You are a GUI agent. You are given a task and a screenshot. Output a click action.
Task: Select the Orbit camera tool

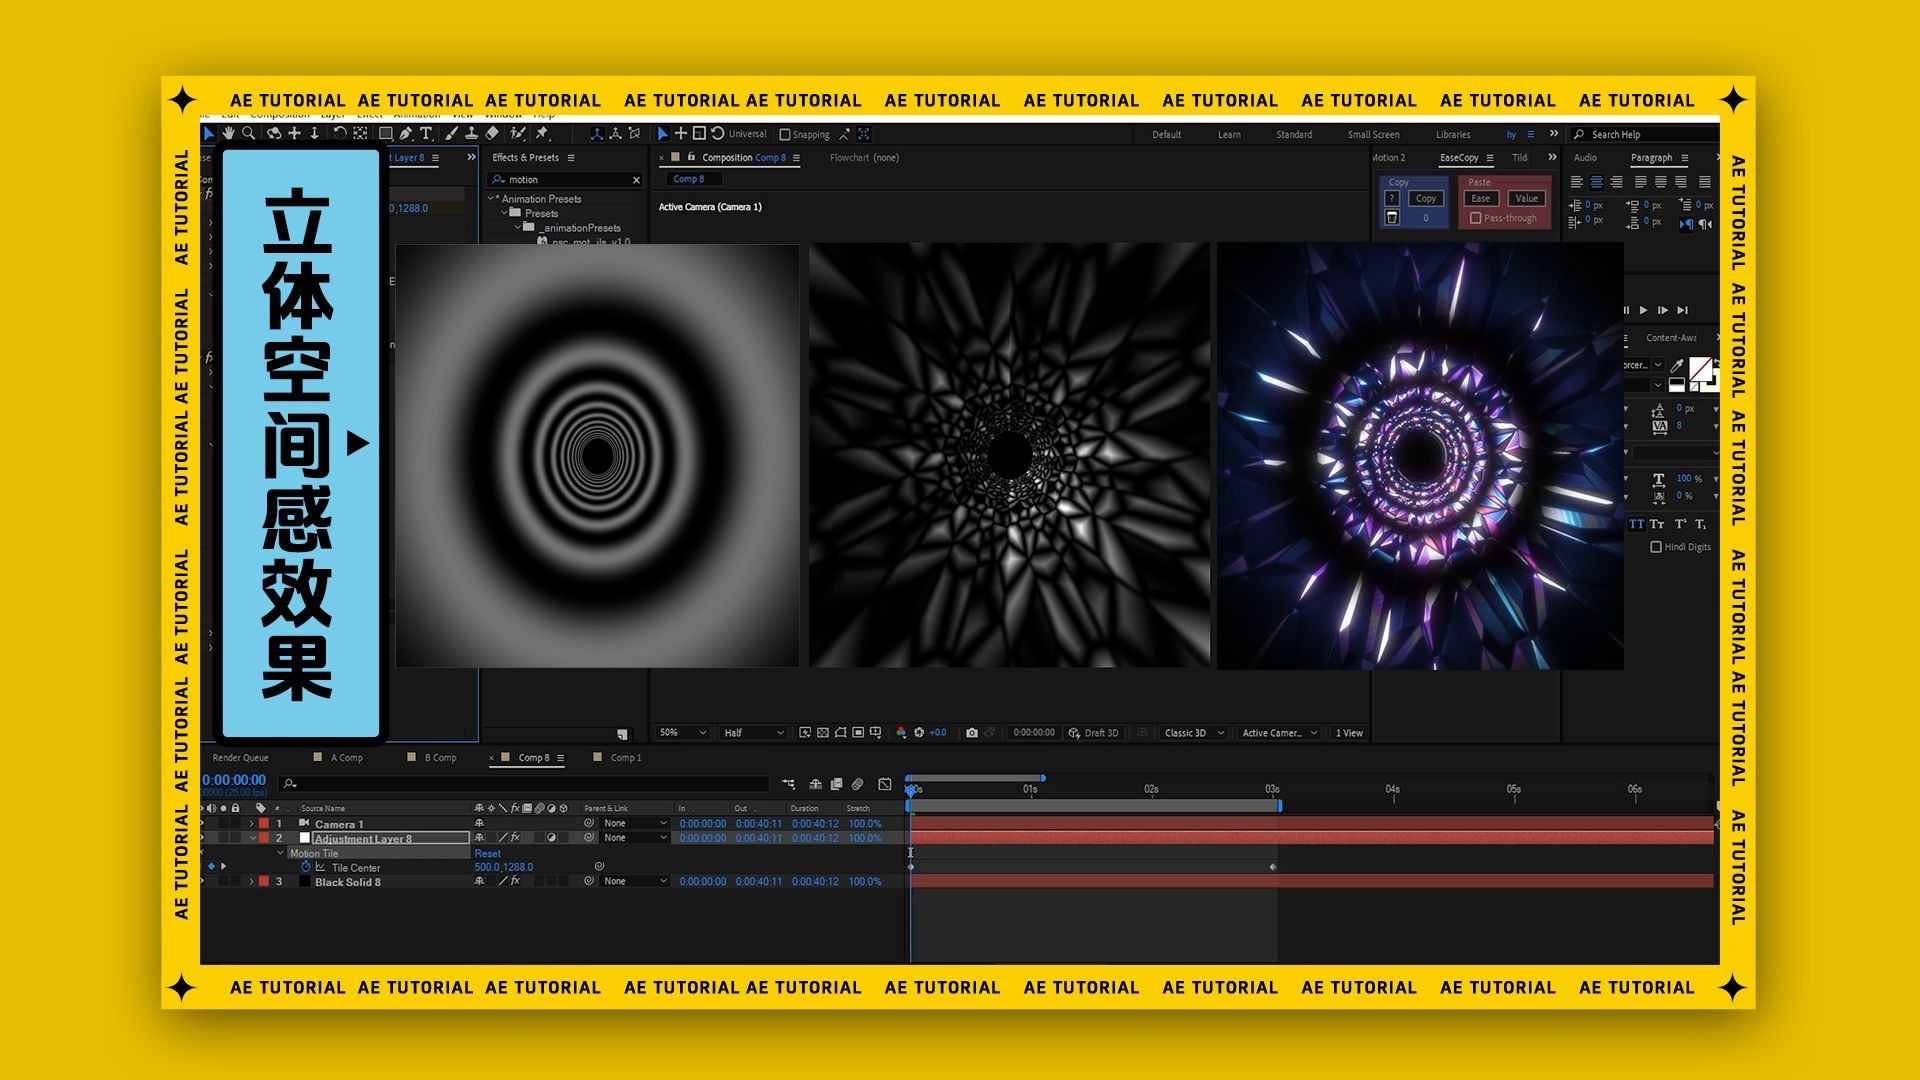click(274, 133)
